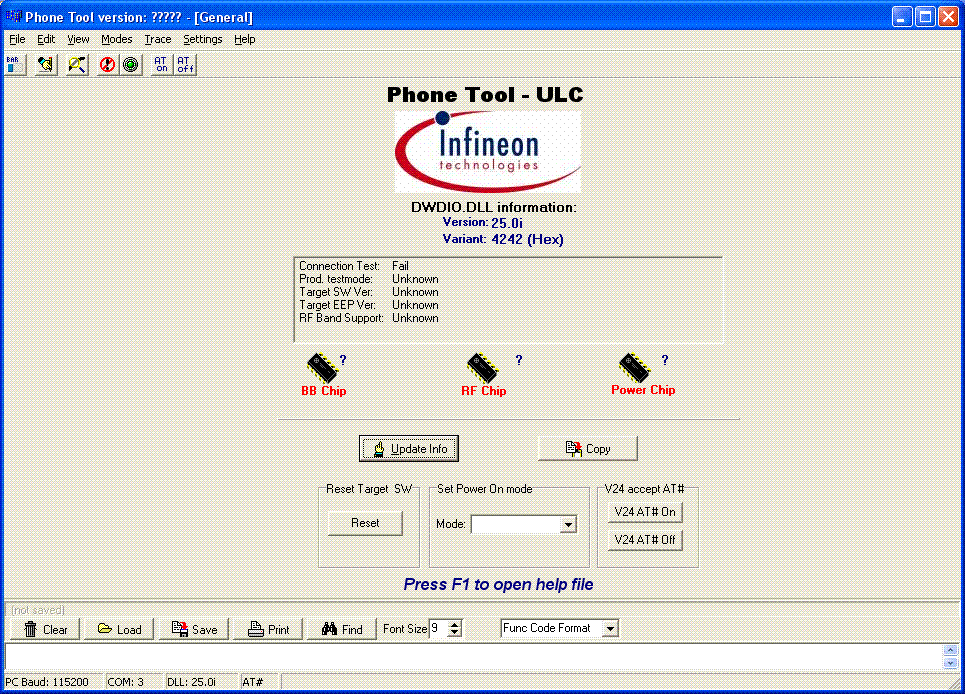The width and height of the screenshot is (965, 694).
Task: Click the app icon in the title bar
Action: click(13, 17)
